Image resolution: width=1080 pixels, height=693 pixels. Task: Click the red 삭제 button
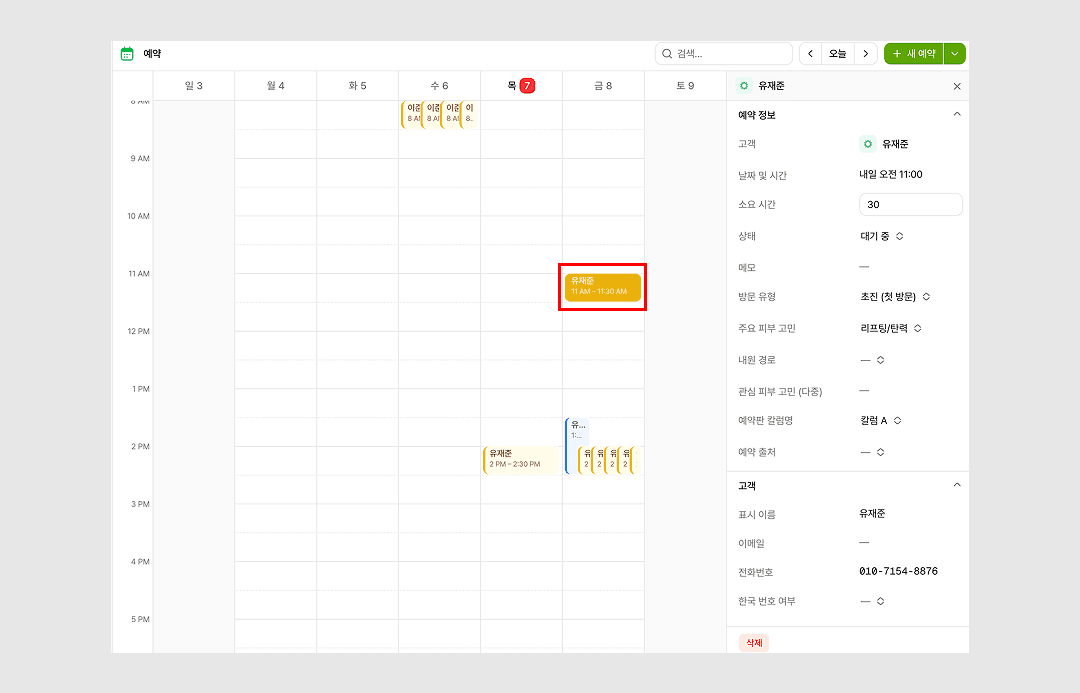coord(754,643)
